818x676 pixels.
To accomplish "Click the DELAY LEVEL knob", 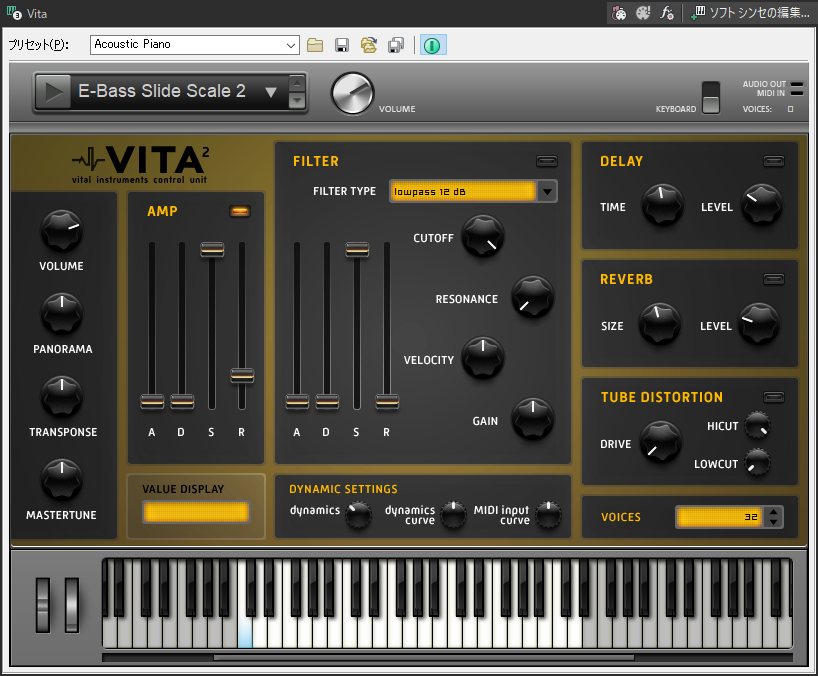I will tap(762, 205).
